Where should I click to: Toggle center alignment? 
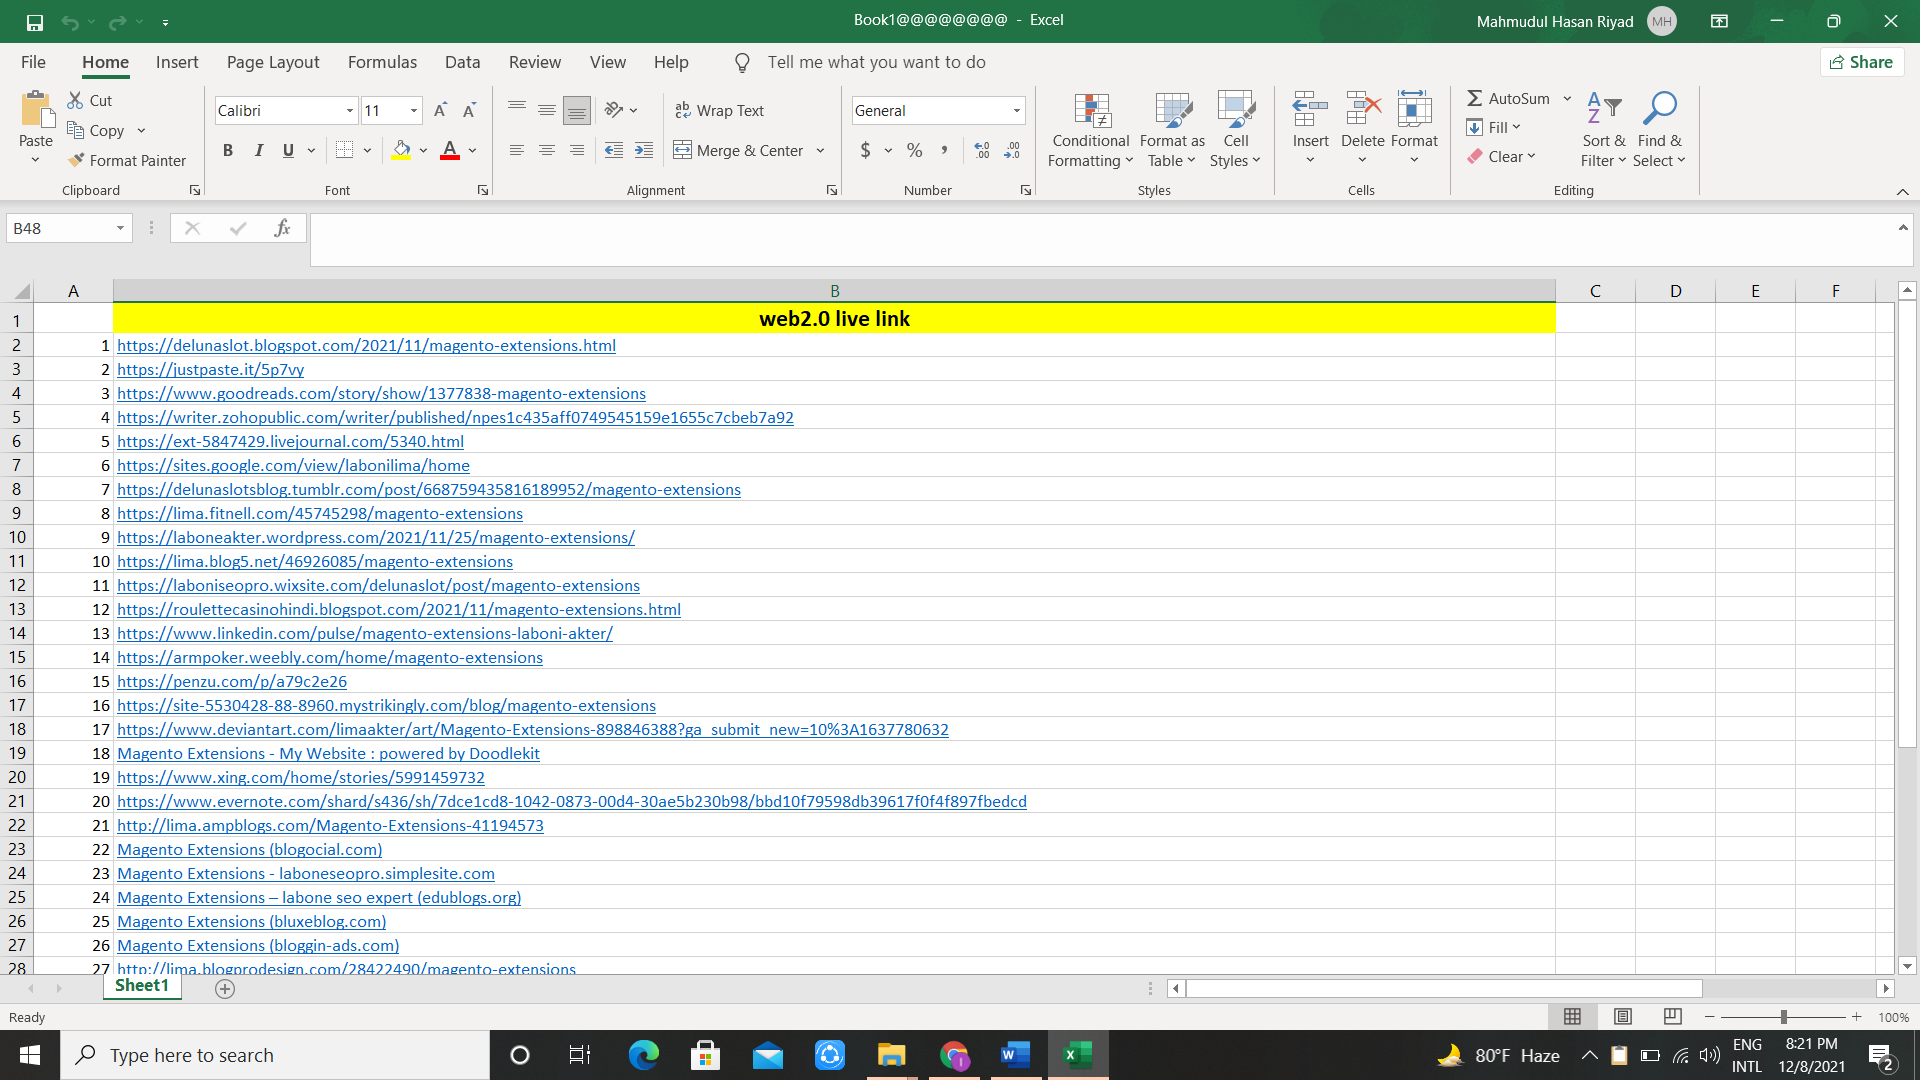tap(546, 150)
